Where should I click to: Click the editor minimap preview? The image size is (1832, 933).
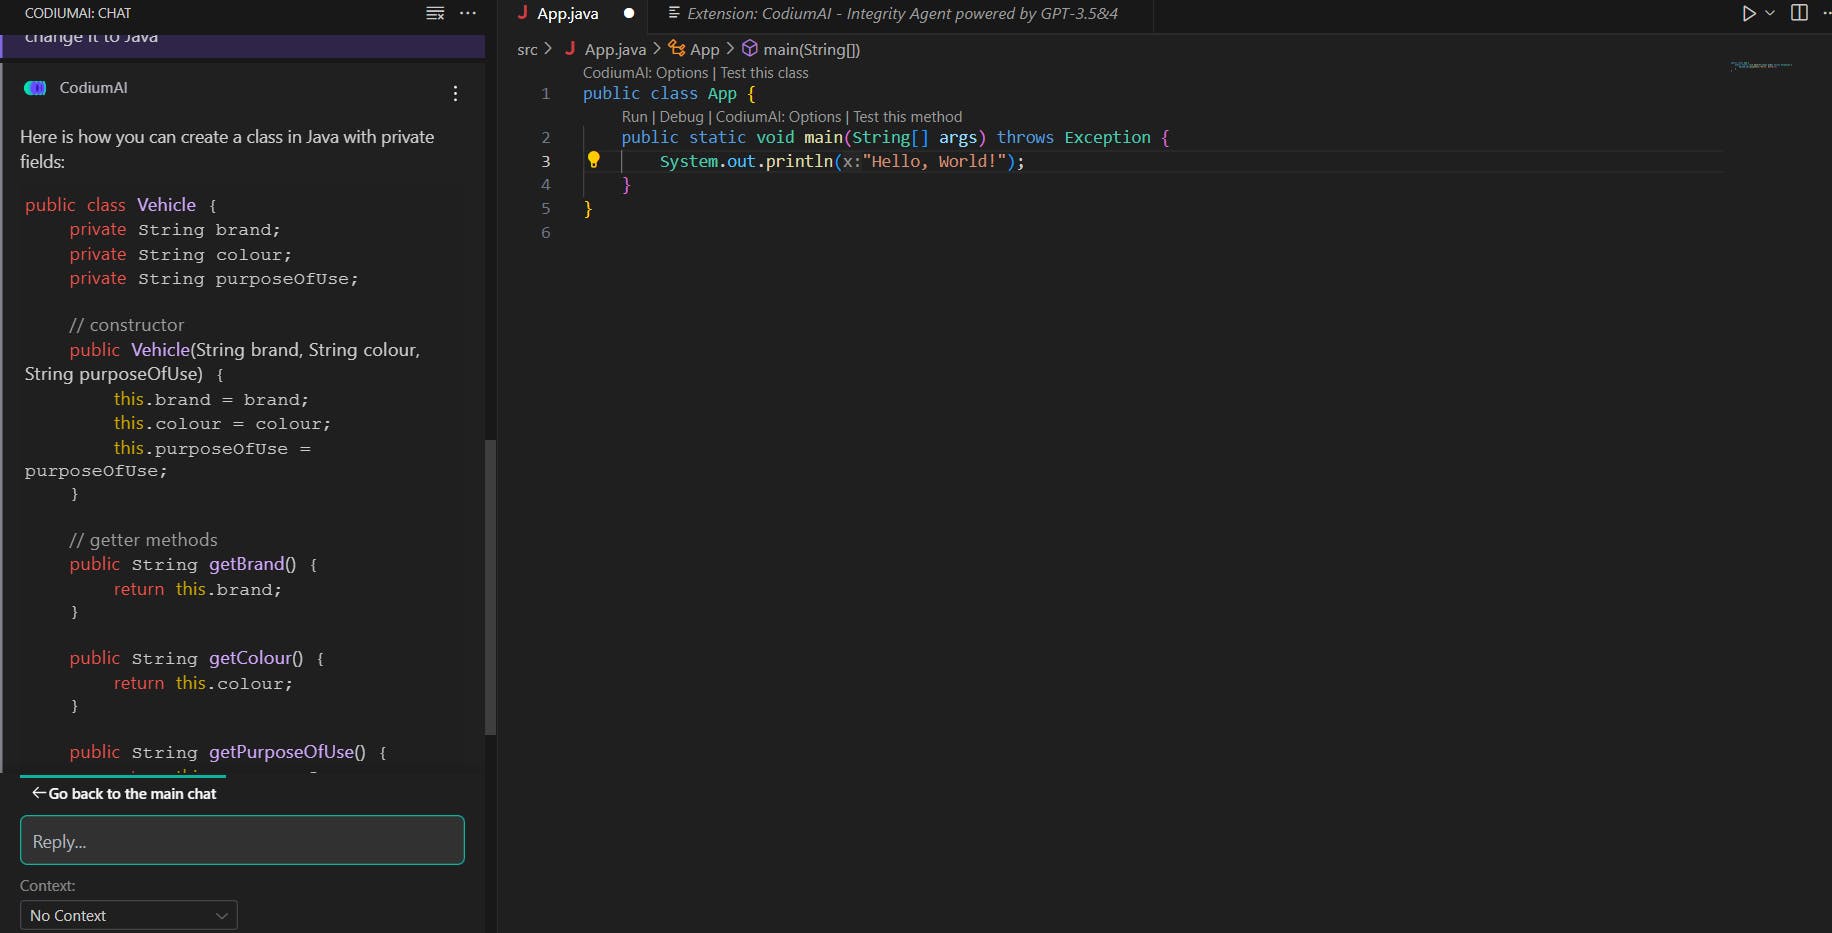click(1760, 65)
